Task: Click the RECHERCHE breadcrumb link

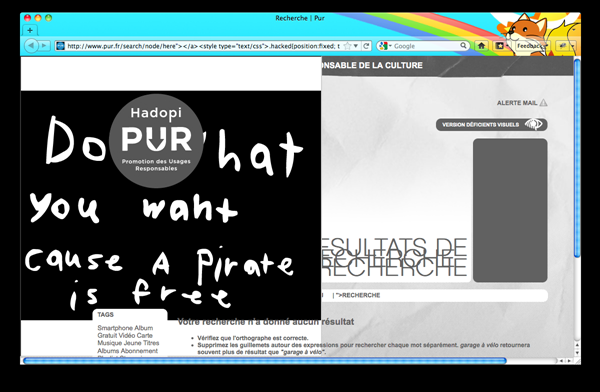Action: [361, 295]
